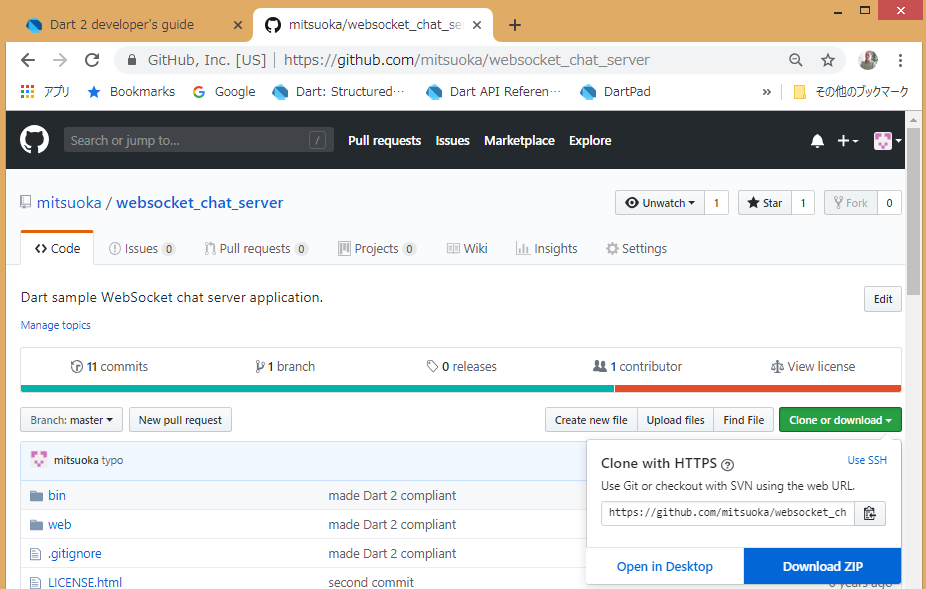The image size is (926, 589).
Task: Click the Fork button
Action: point(851,203)
